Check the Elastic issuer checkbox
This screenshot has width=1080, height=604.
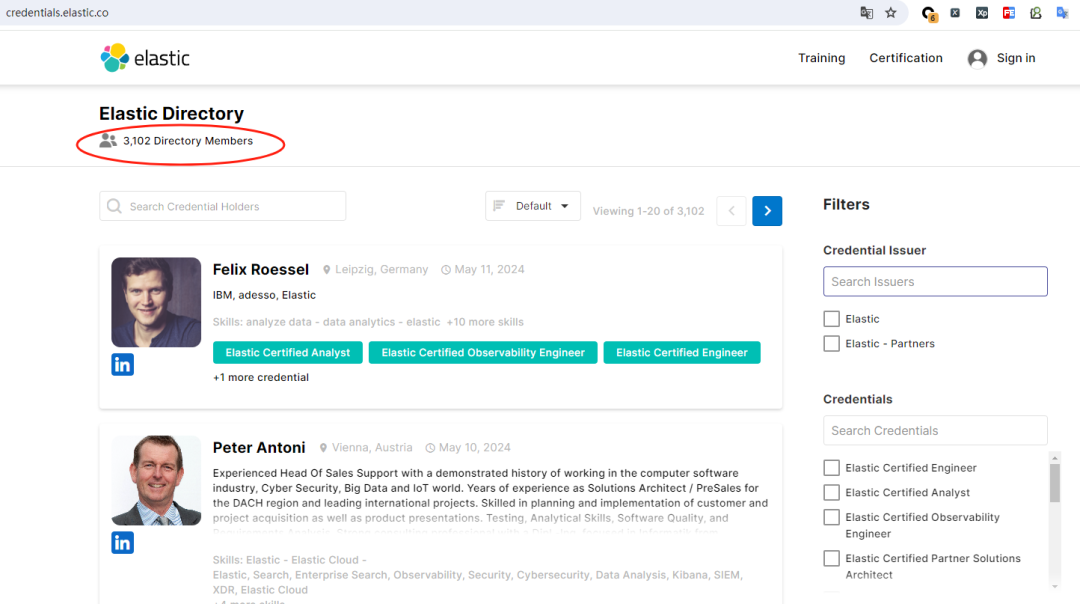point(831,319)
